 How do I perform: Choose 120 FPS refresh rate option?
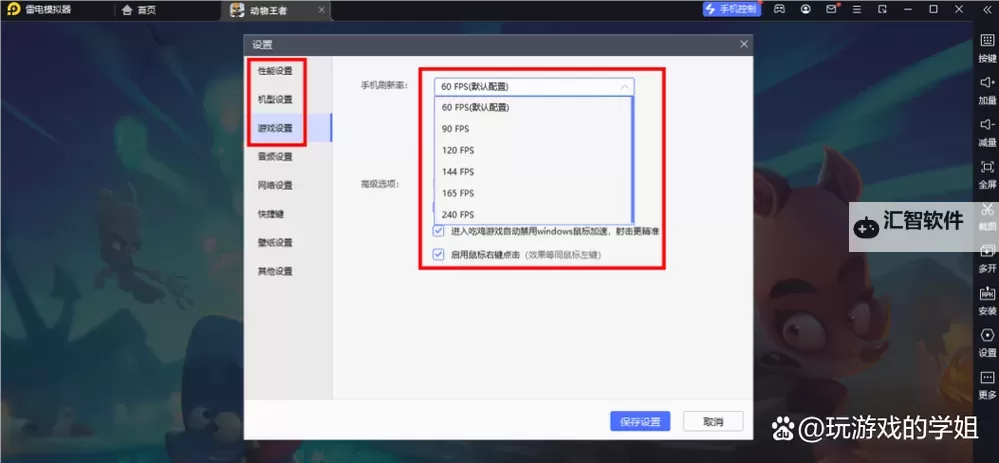532,150
